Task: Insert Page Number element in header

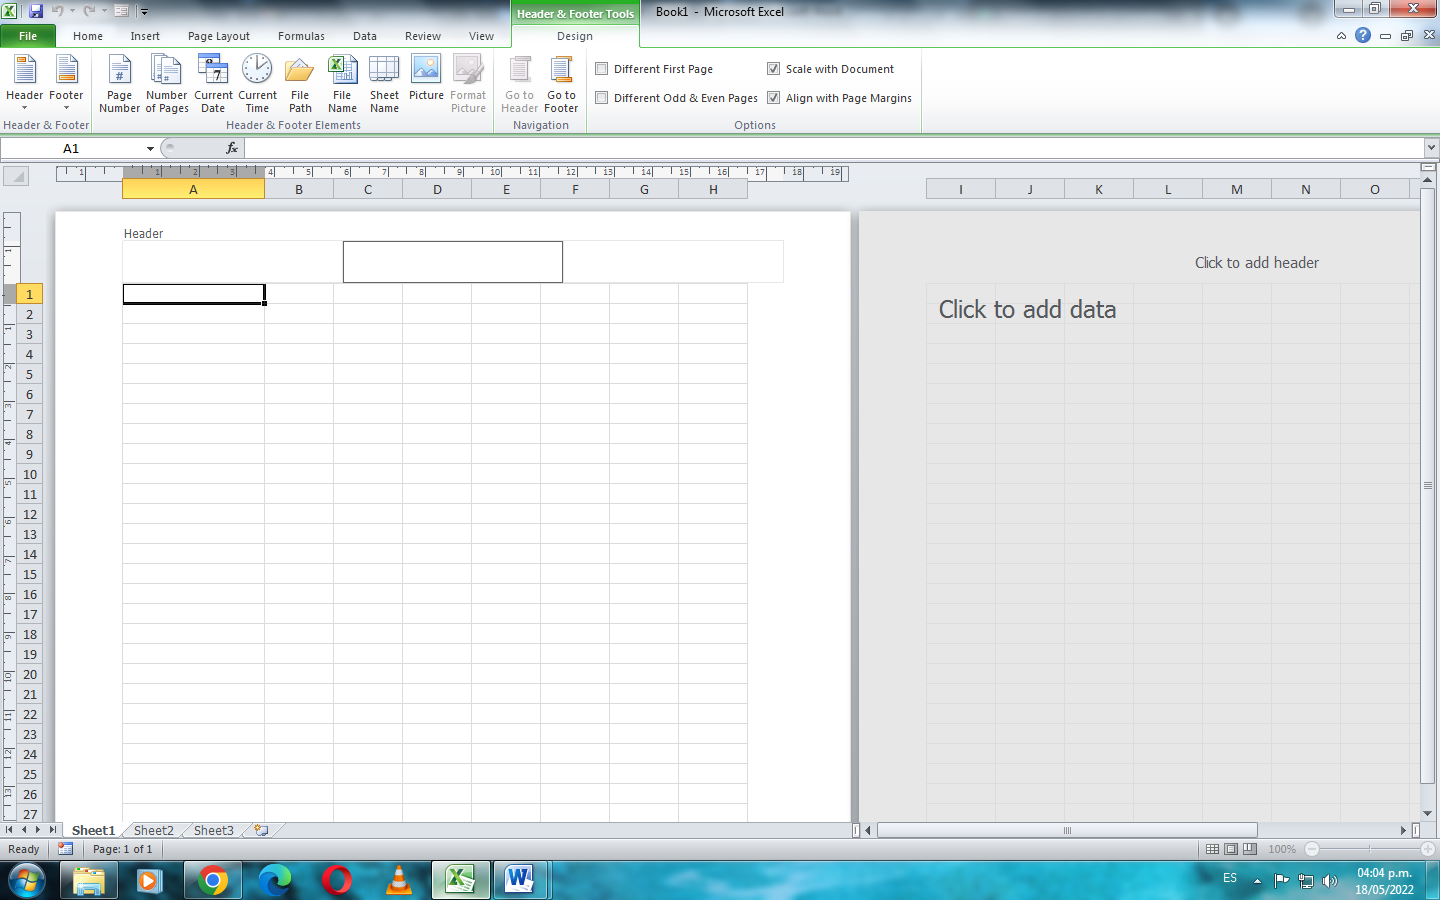Action: 119,83
